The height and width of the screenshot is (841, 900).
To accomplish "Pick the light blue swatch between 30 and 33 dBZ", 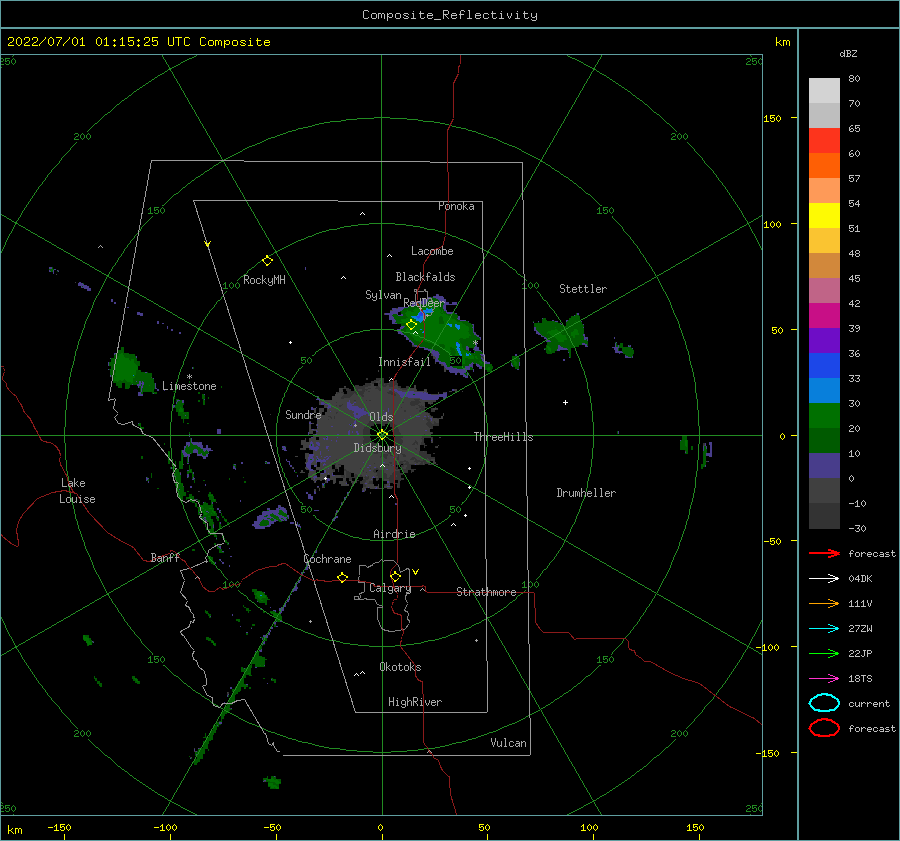I will pyautogui.click(x=824, y=390).
